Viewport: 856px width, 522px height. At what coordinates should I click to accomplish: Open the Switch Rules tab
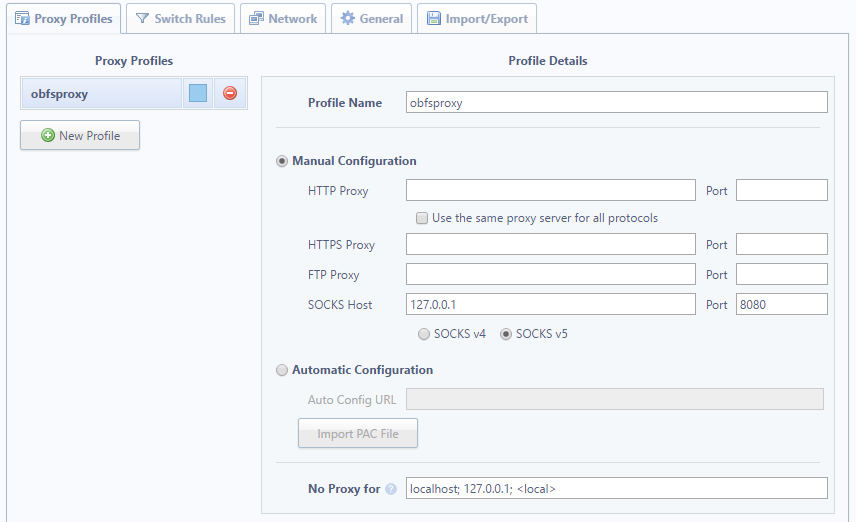[180, 19]
